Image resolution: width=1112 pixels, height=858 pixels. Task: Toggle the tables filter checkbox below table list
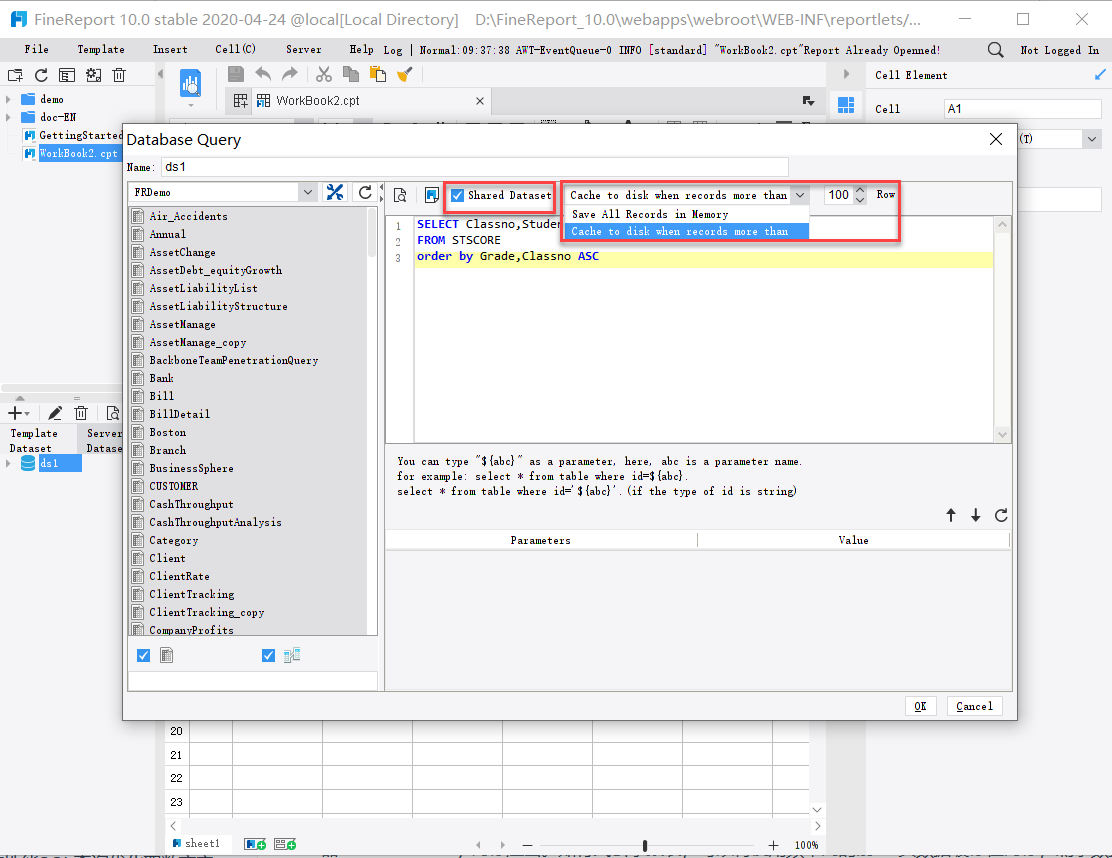(143, 655)
